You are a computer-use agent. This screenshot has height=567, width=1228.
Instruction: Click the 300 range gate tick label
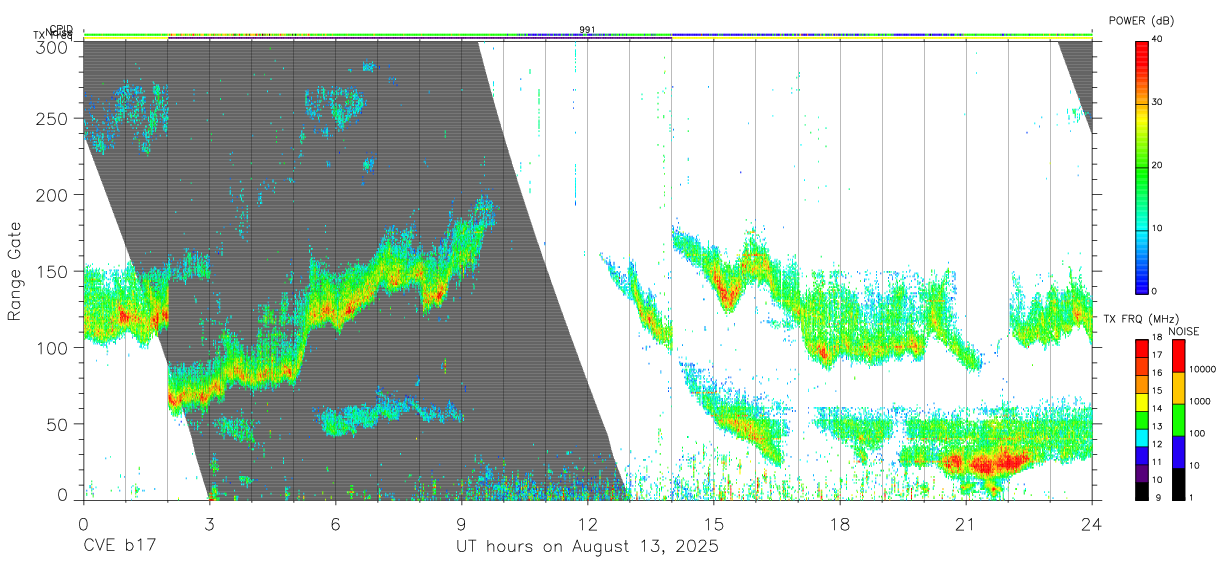[x=52, y=46]
